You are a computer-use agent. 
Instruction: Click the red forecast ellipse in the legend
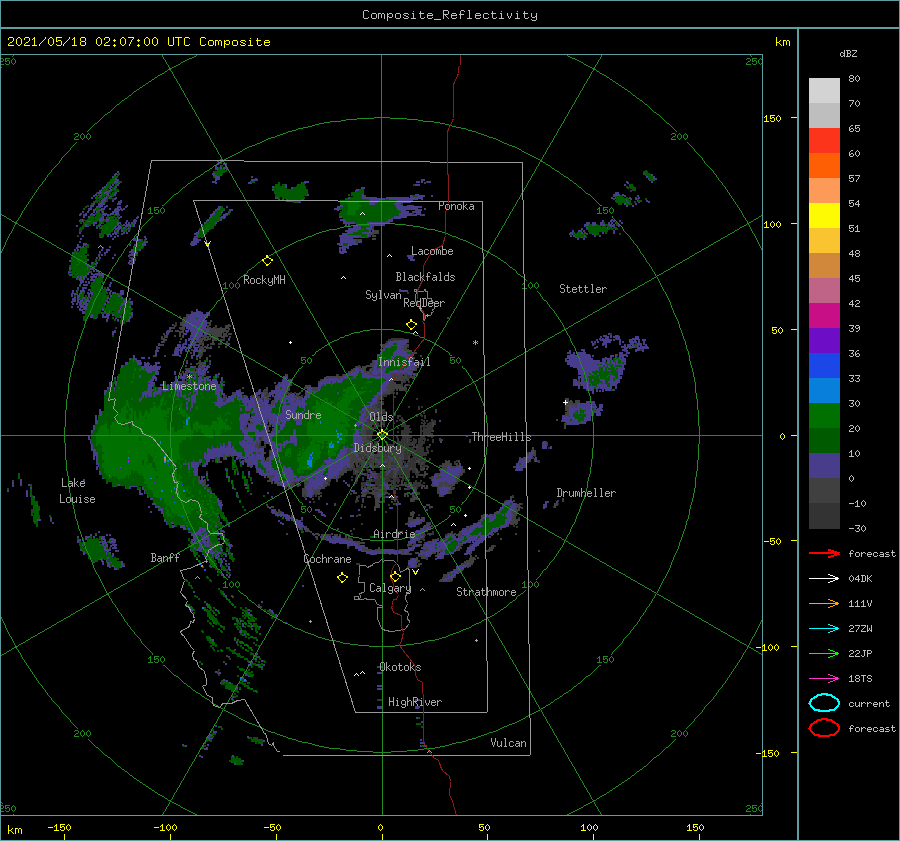point(824,728)
